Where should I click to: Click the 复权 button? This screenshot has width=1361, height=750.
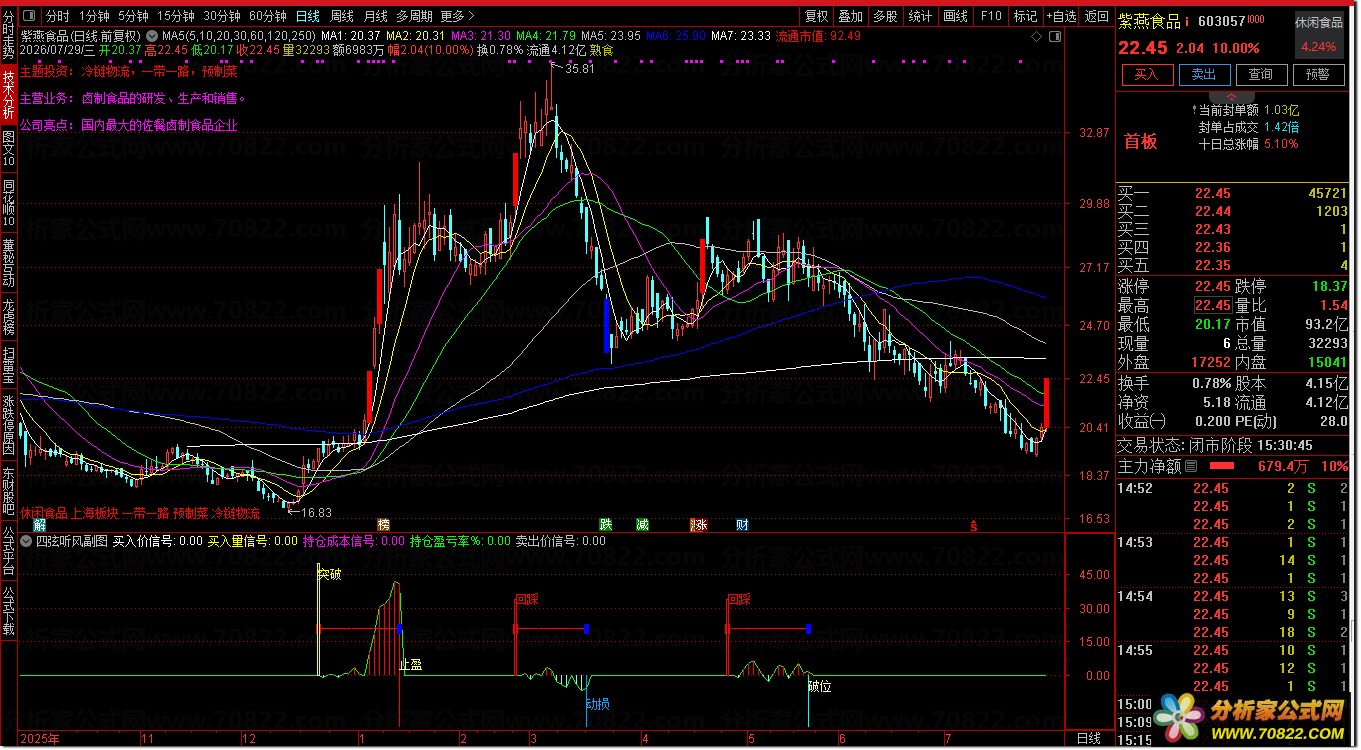click(x=817, y=16)
